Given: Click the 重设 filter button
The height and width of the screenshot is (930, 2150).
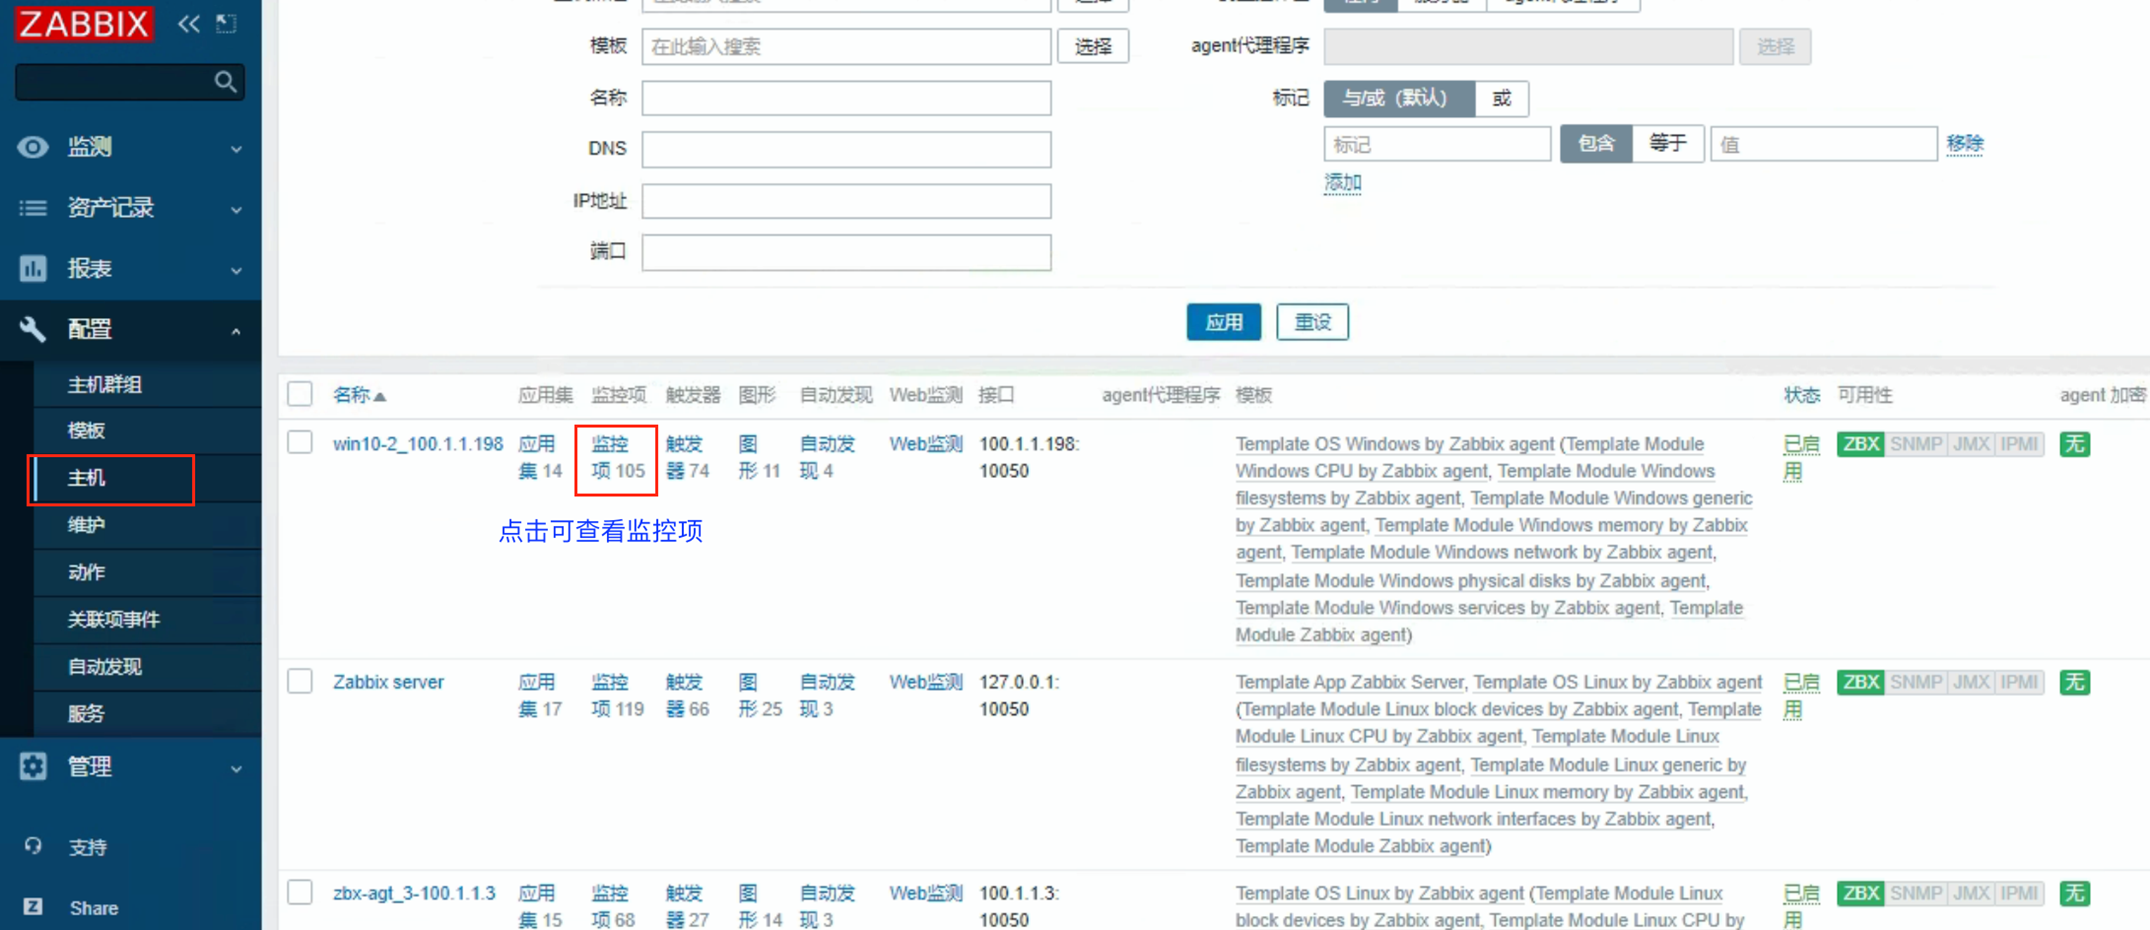Looking at the screenshot, I should pos(1312,322).
